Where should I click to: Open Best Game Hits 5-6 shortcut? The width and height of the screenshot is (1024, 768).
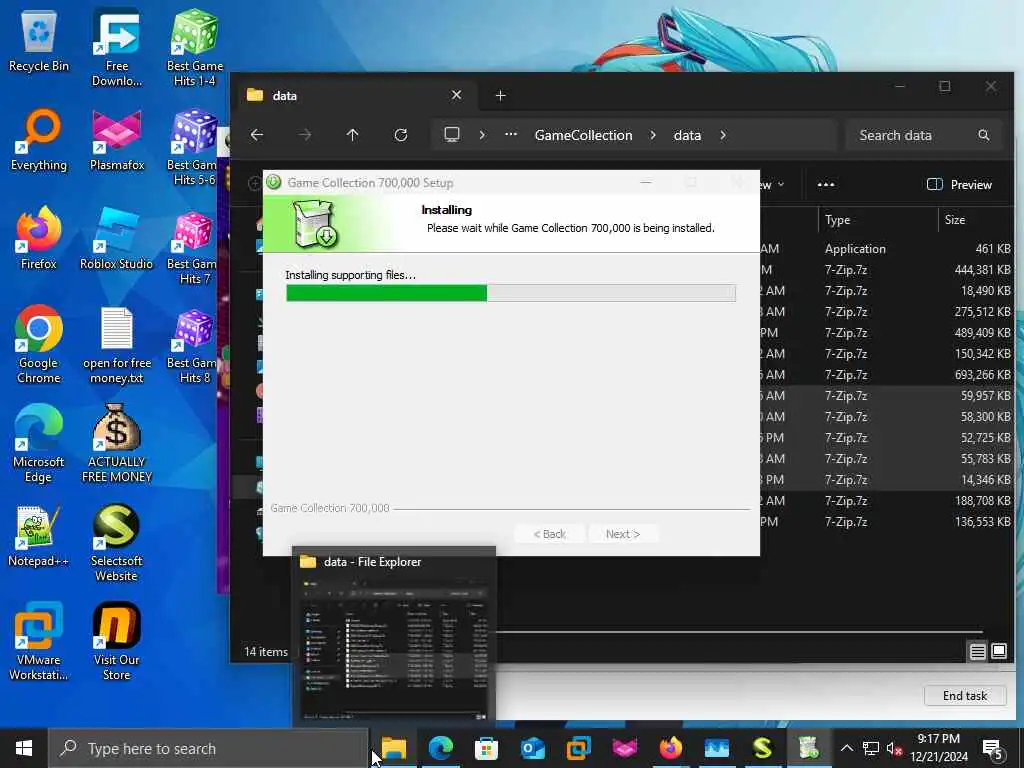click(x=193, y=148)
